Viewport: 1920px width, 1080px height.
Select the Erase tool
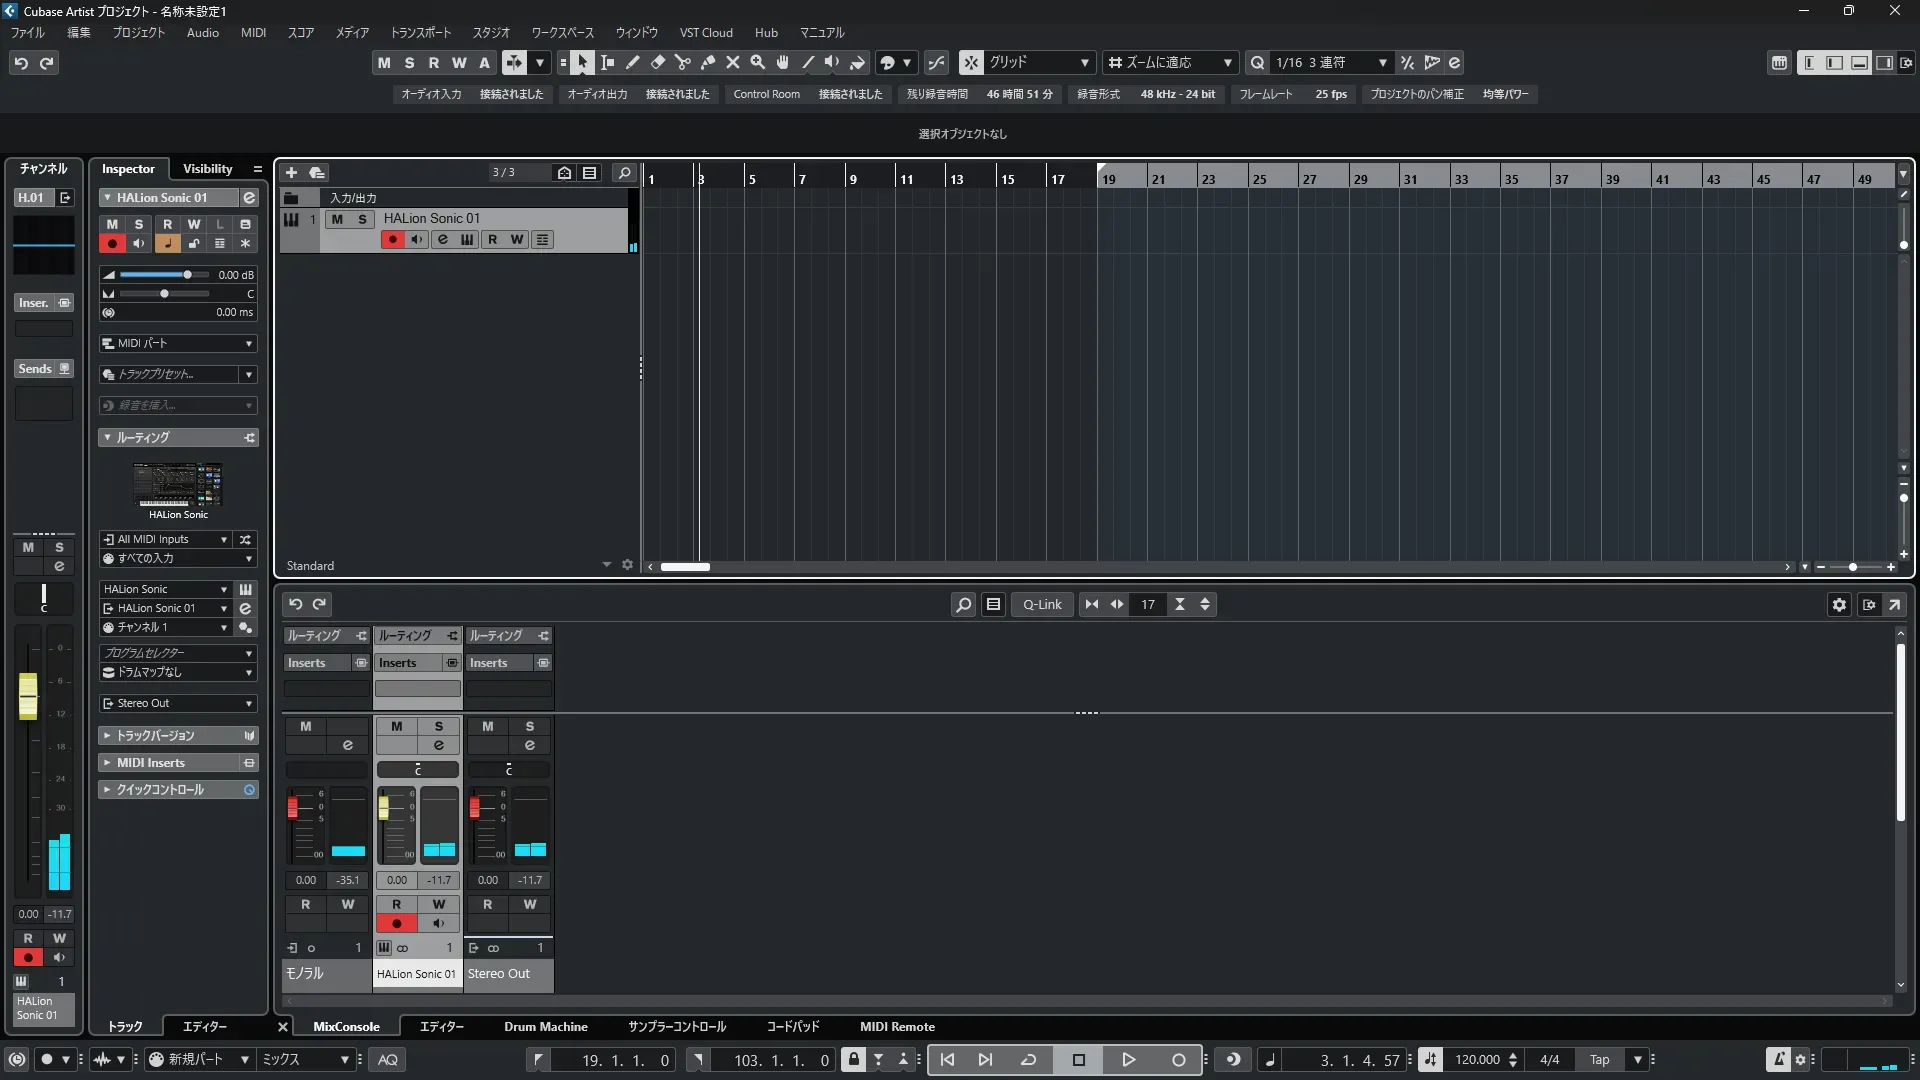[657, 63]
